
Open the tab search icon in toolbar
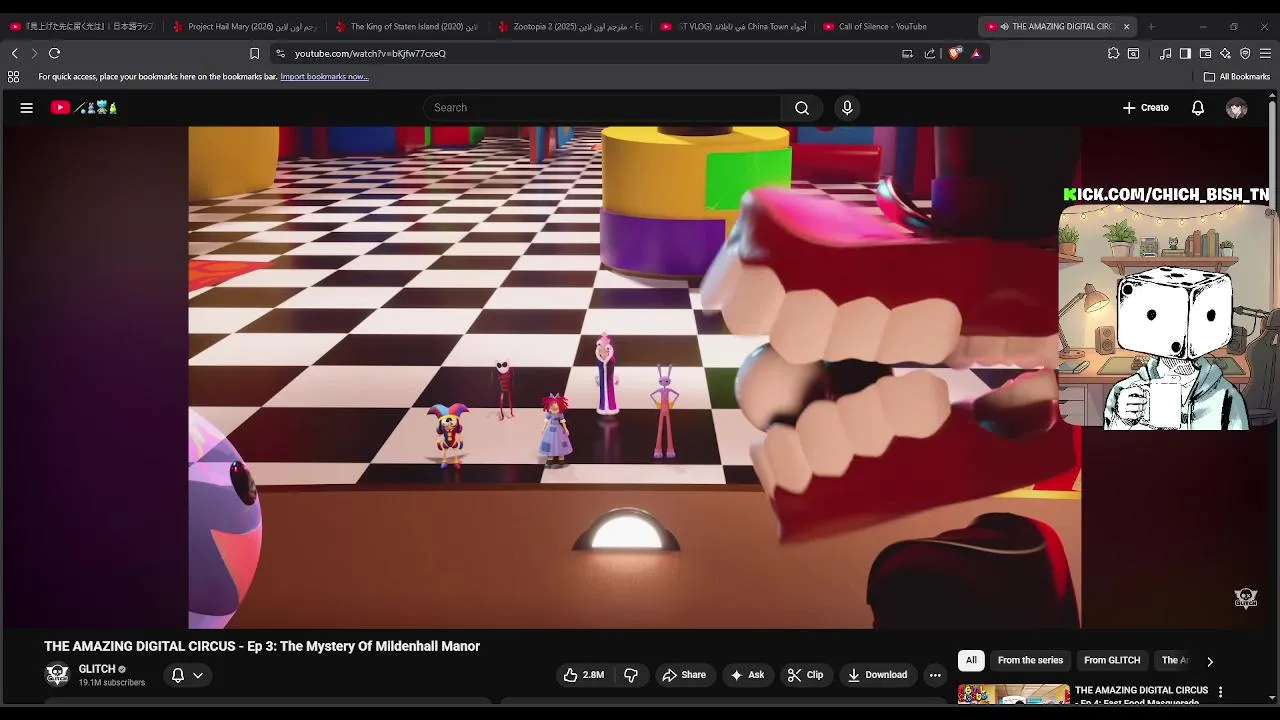1133,54
